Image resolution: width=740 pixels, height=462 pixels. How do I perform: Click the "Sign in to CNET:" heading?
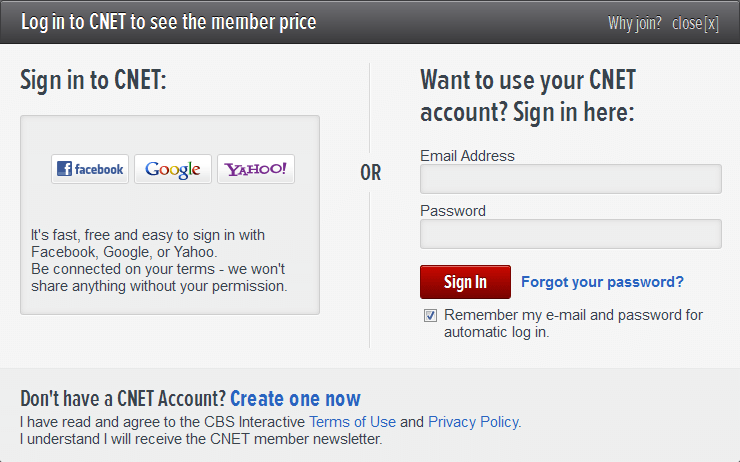(93, 80)
